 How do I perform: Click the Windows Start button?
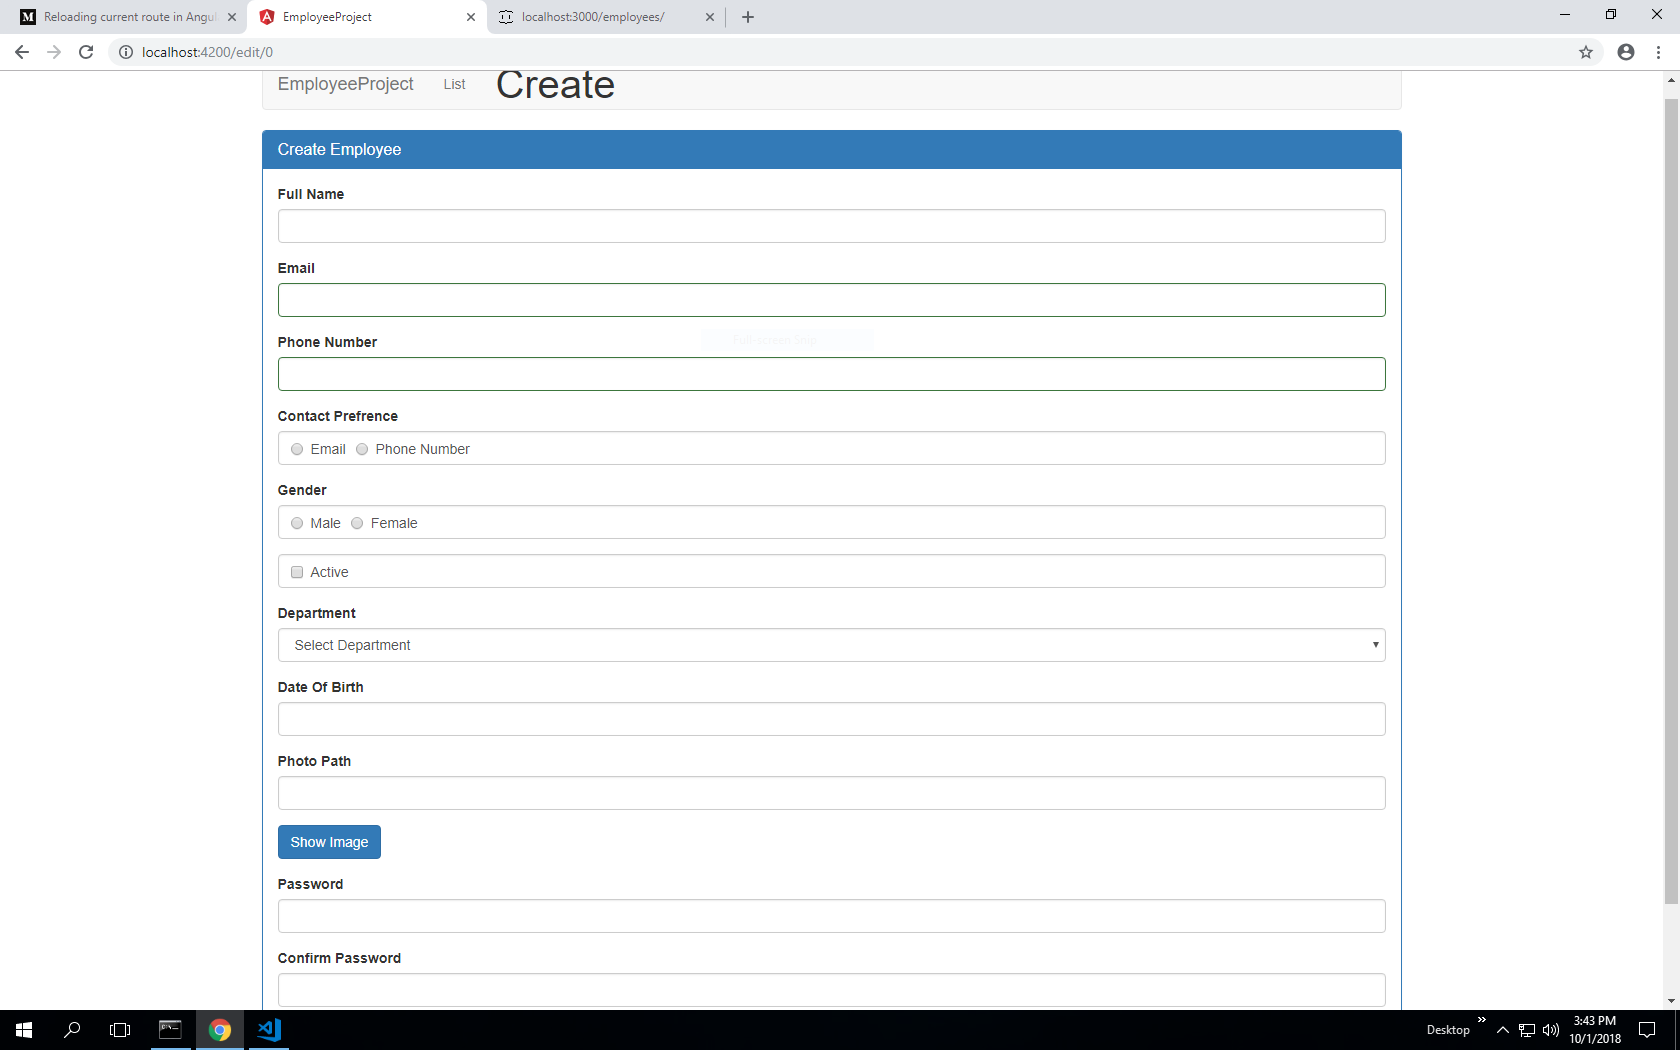[x=23, y=1030]
